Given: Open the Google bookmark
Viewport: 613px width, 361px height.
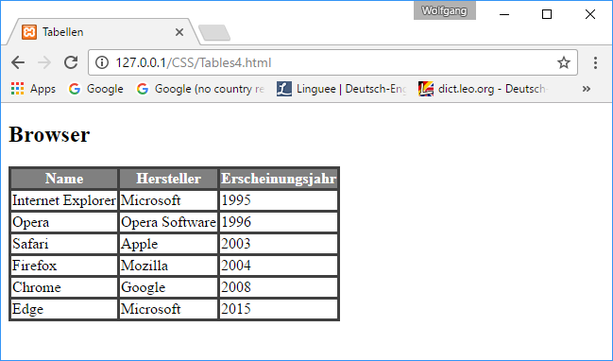Looking at the screenshot, I should [96, 89].
